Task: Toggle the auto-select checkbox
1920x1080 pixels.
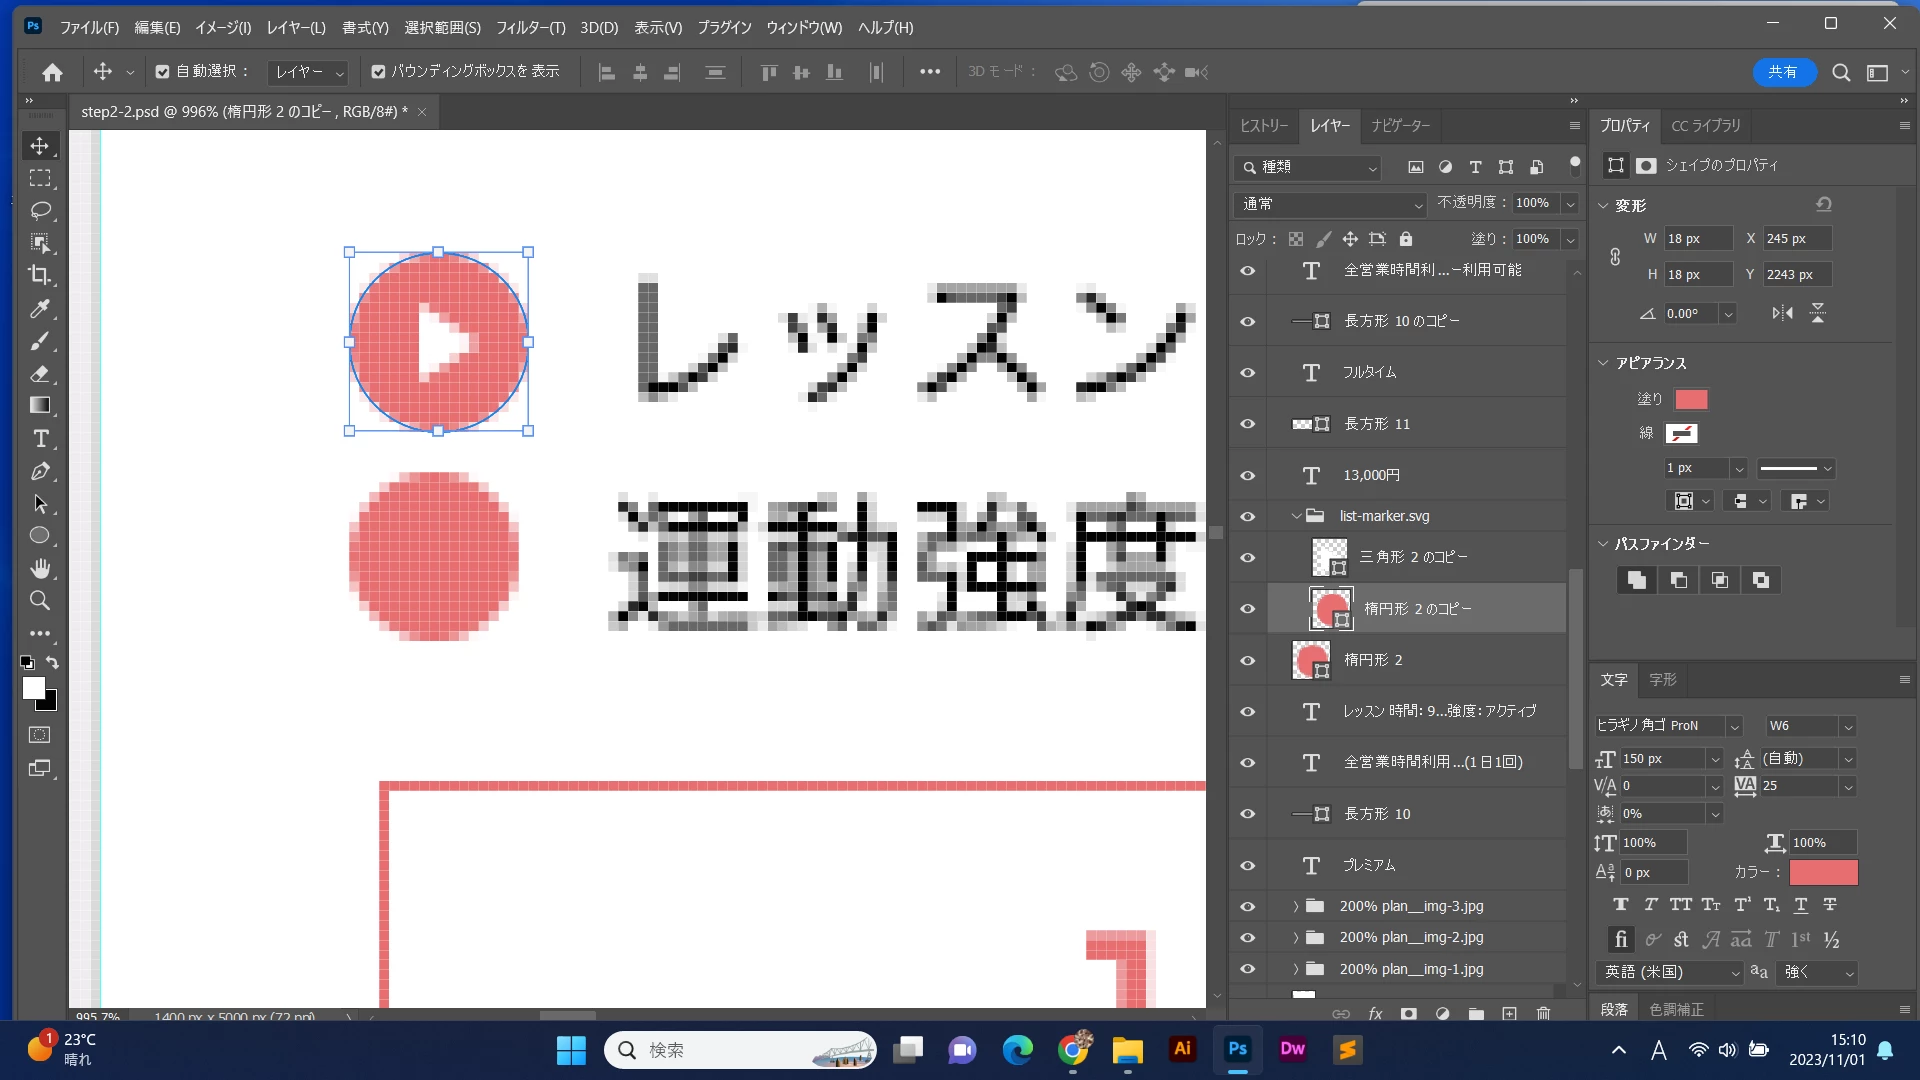Action: pos(162,72)
